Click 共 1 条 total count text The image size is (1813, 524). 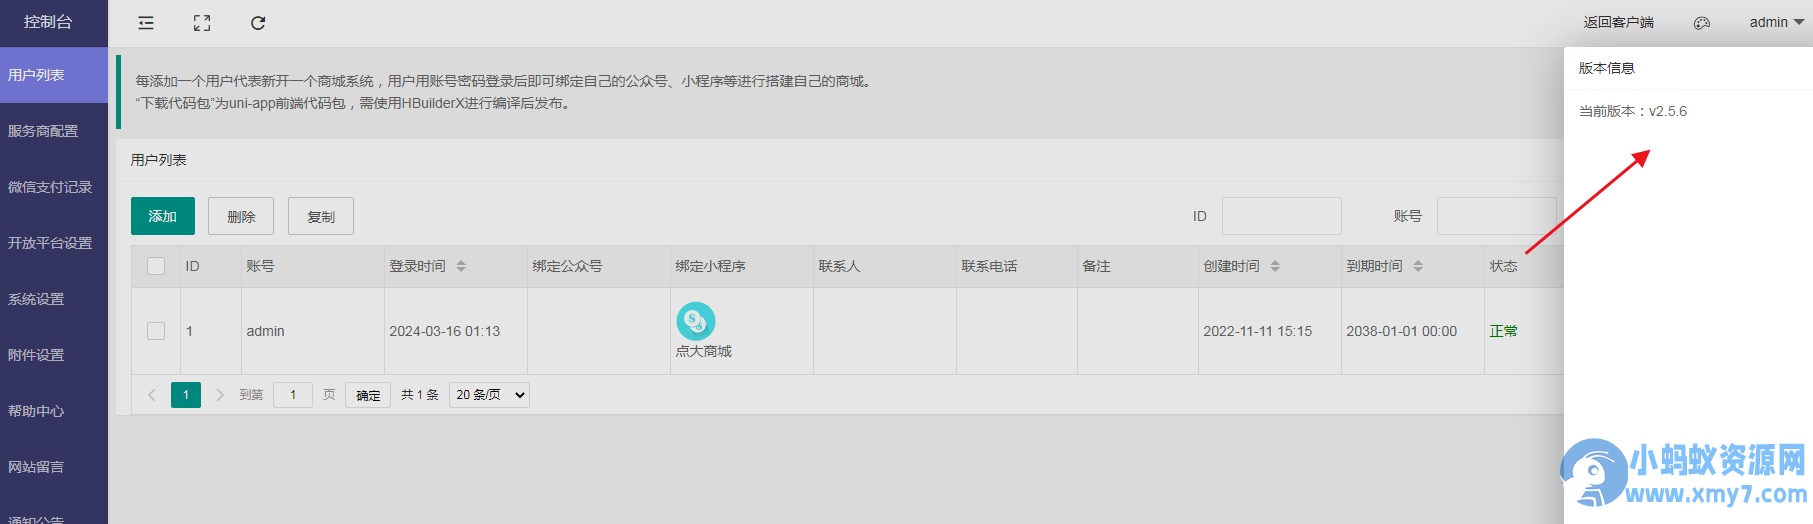(x=420, y=395)
